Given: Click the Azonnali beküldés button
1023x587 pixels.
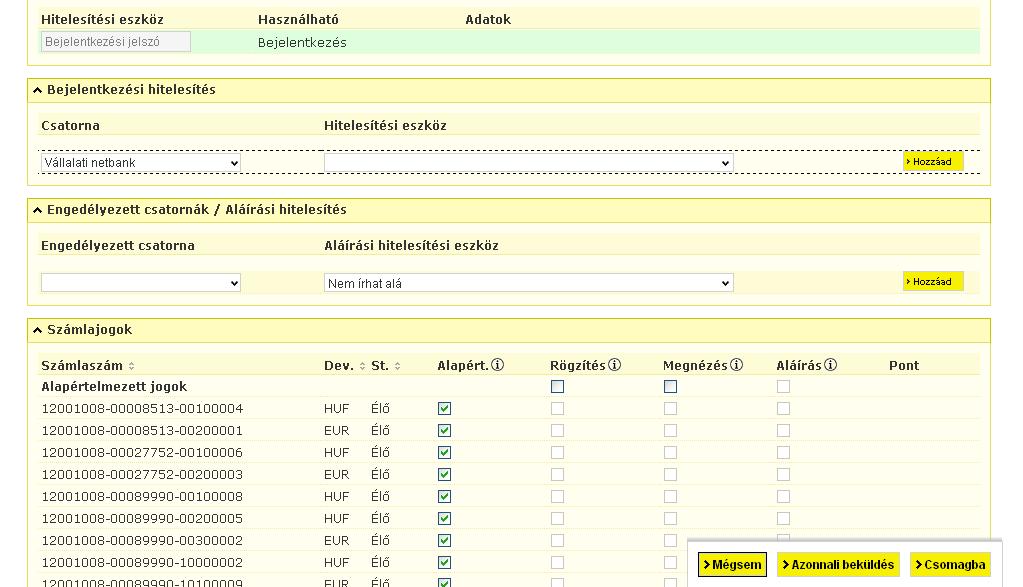Looking at the screenshot, I should point(838,564).
